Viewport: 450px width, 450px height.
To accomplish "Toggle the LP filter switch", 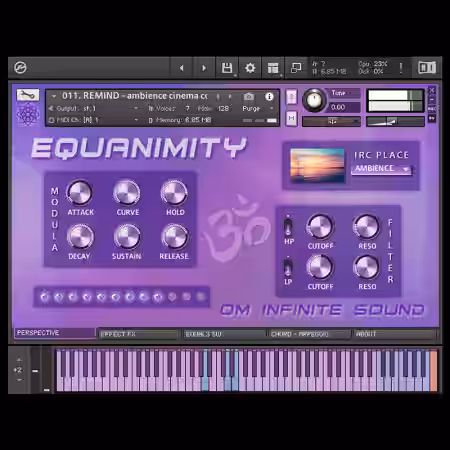I will pos(288,268).
